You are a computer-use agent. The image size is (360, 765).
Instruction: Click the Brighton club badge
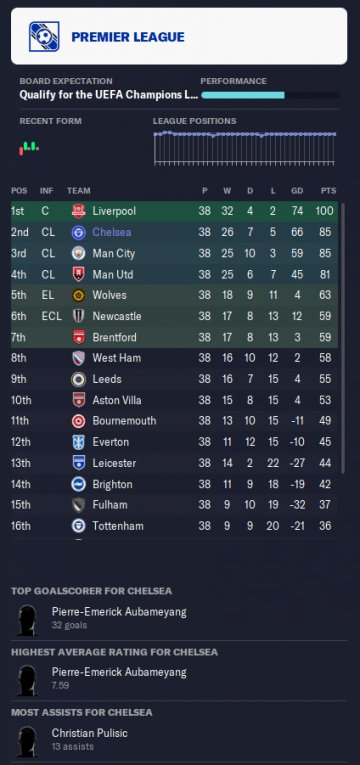[x=78, y=484]
